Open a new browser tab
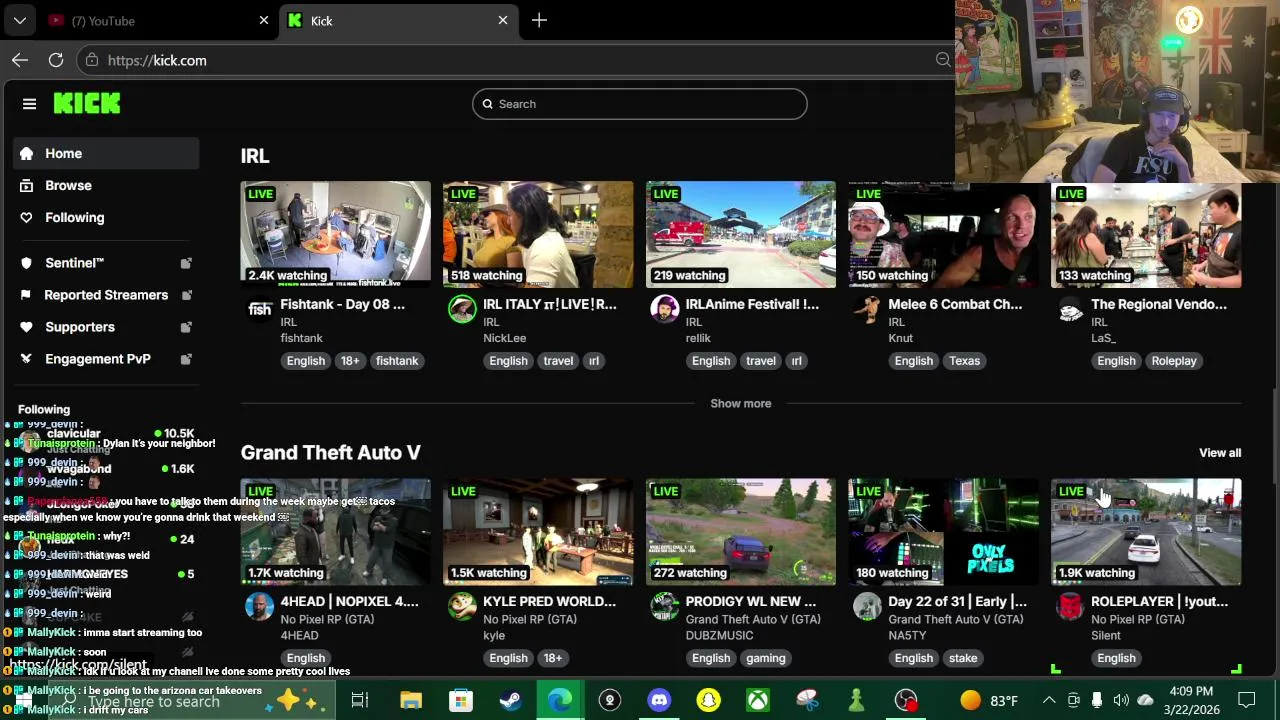Viewport: 1280px width, 720px height. 539,20
